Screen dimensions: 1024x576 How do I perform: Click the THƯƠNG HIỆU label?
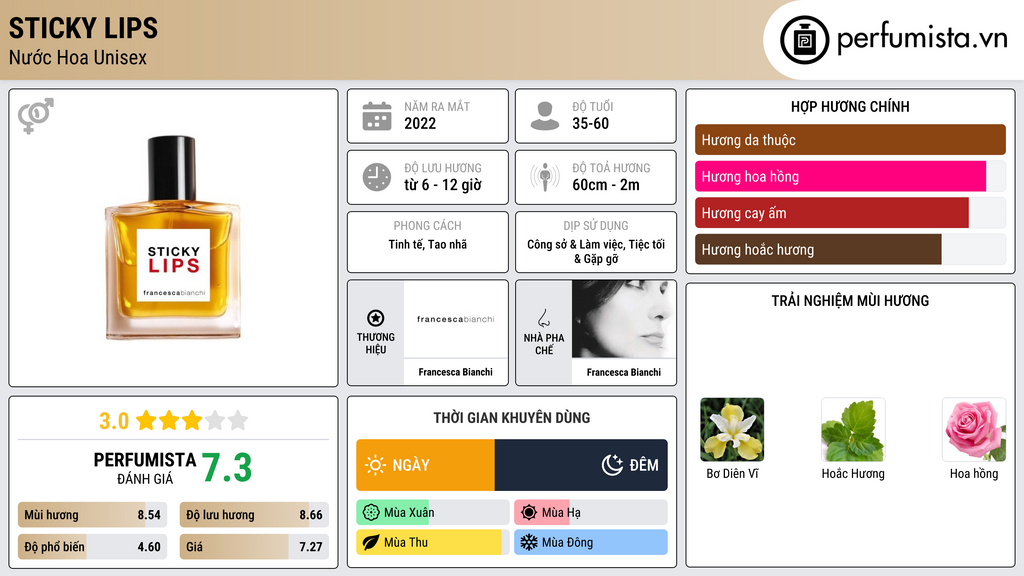coord(376,343)
